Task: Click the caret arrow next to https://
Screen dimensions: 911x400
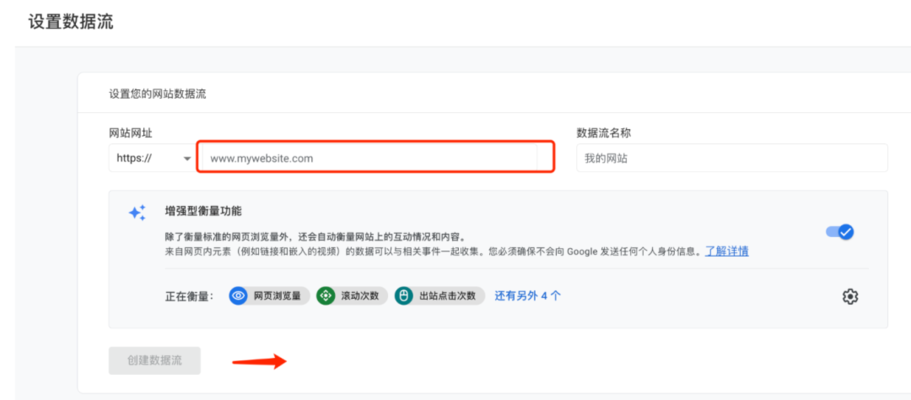Action: (x=186, y=158)
